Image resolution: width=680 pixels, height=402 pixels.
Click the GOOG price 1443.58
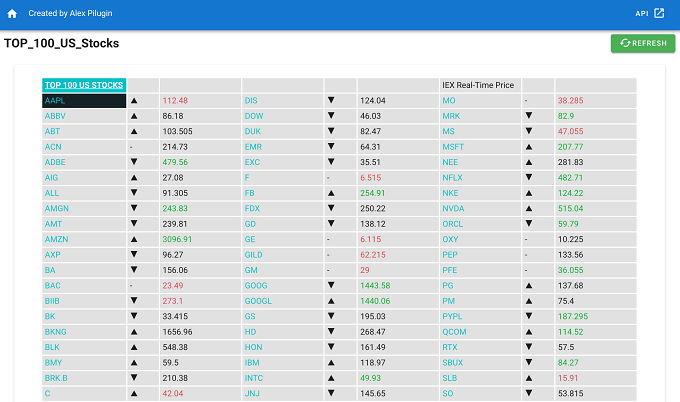(x=375, y=286)
